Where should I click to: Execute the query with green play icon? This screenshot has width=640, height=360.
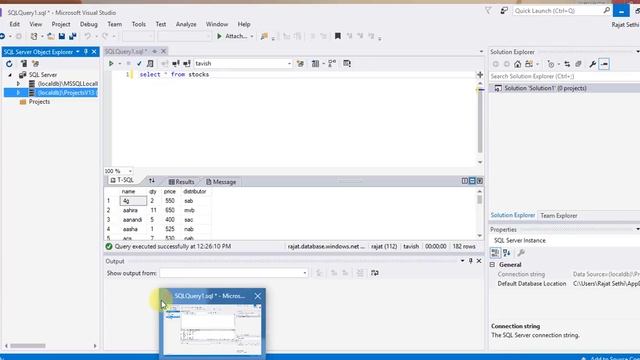click(x=111, y=64)
